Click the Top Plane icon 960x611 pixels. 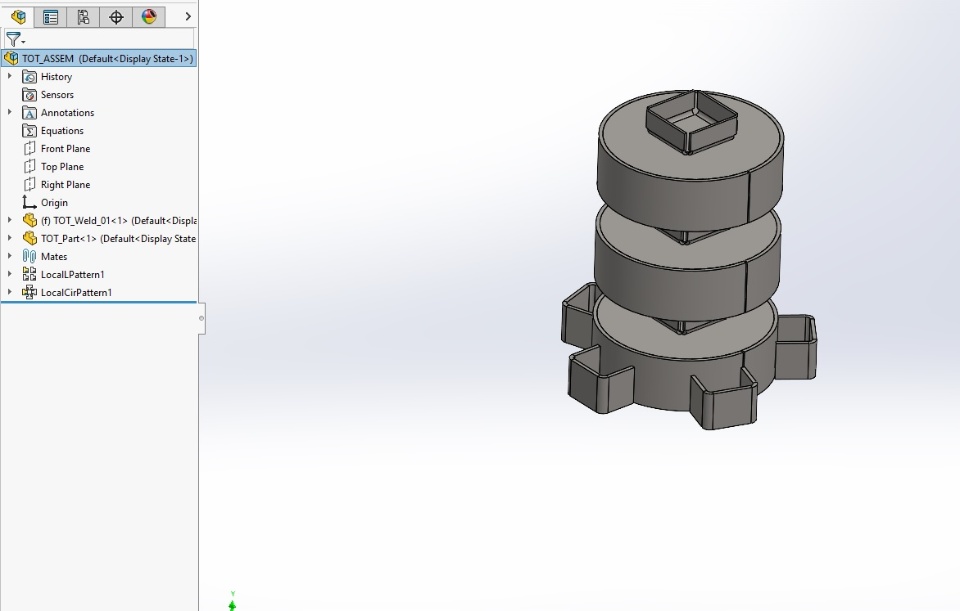pos(29,166)
